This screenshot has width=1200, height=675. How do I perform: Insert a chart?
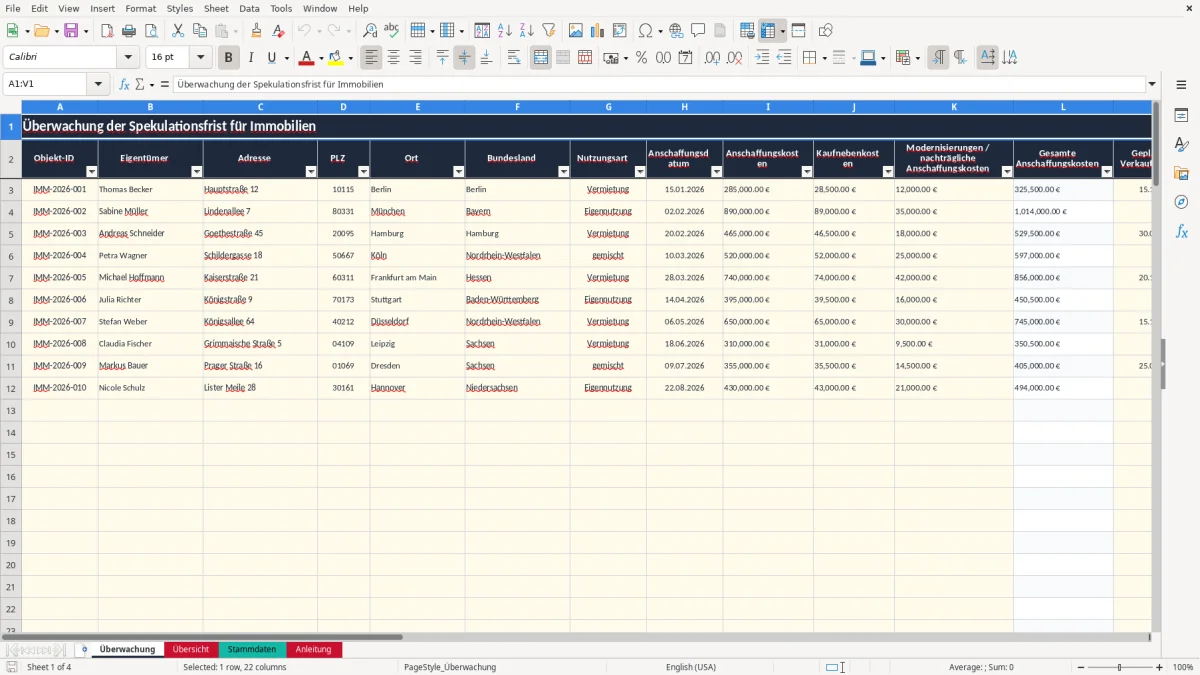pyautogui.click(x=598, y=31)
